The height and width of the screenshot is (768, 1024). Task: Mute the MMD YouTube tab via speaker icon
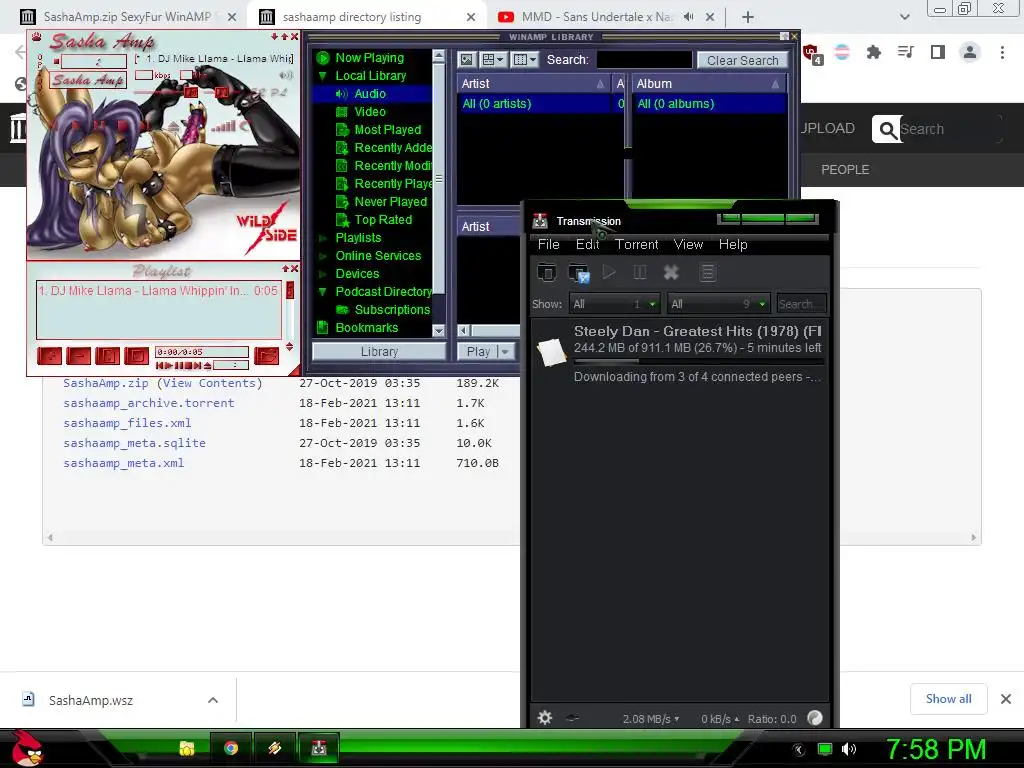point(688,17)
